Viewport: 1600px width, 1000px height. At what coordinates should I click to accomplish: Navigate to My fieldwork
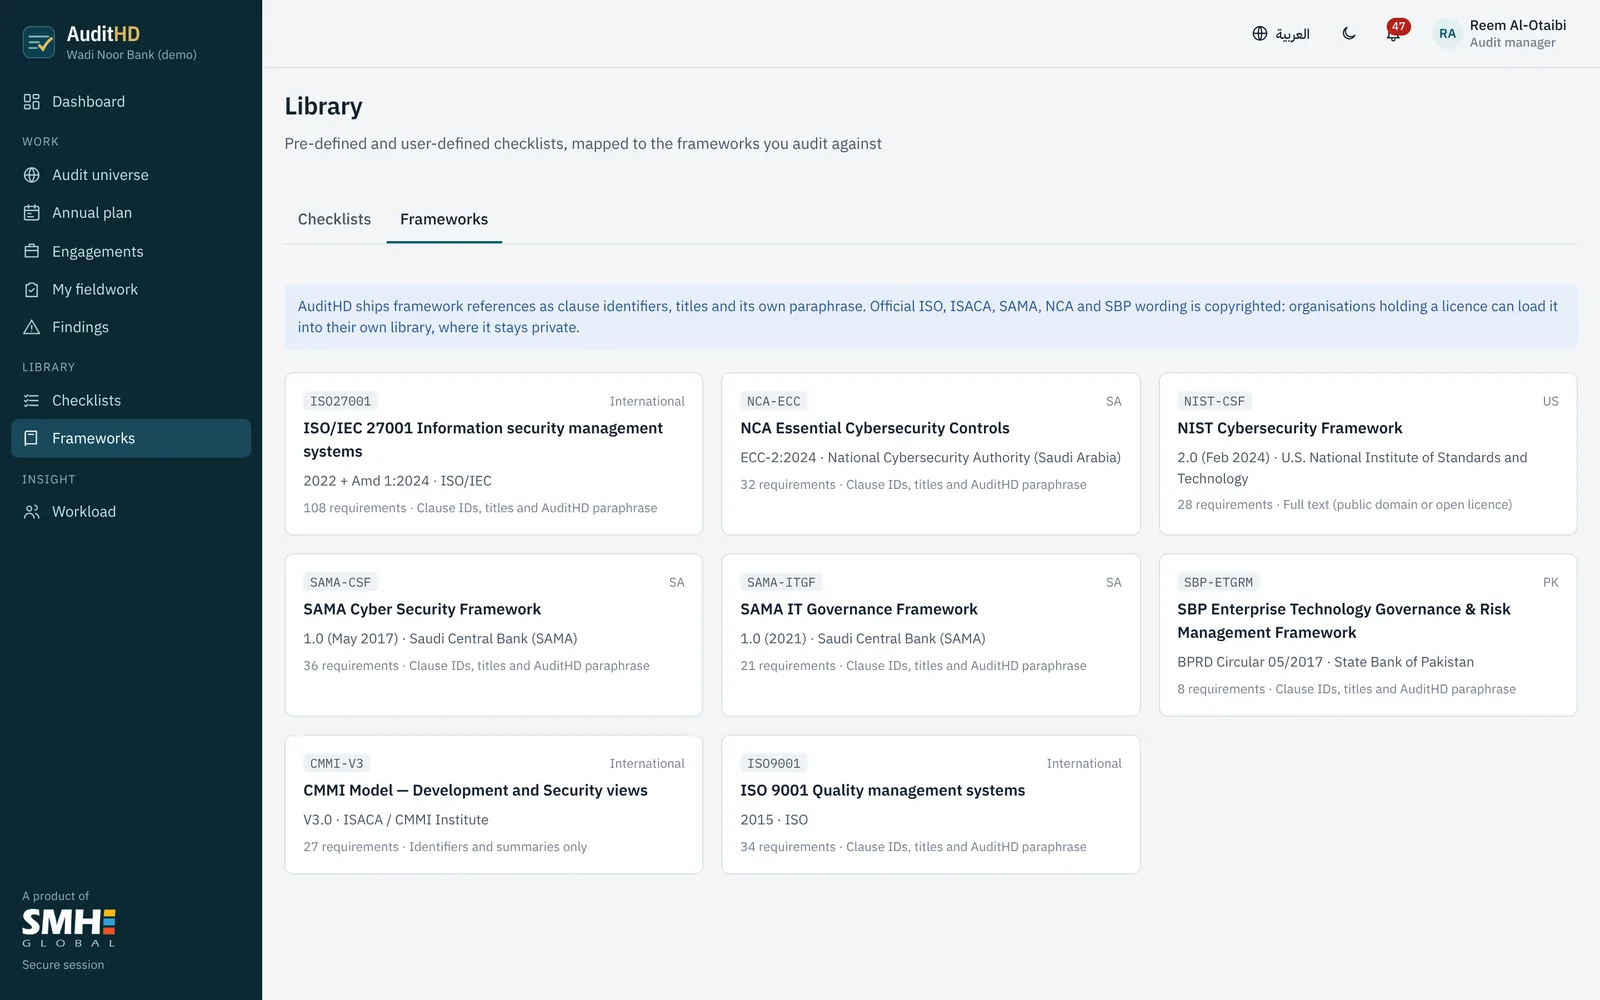click(x=131, y=289)
